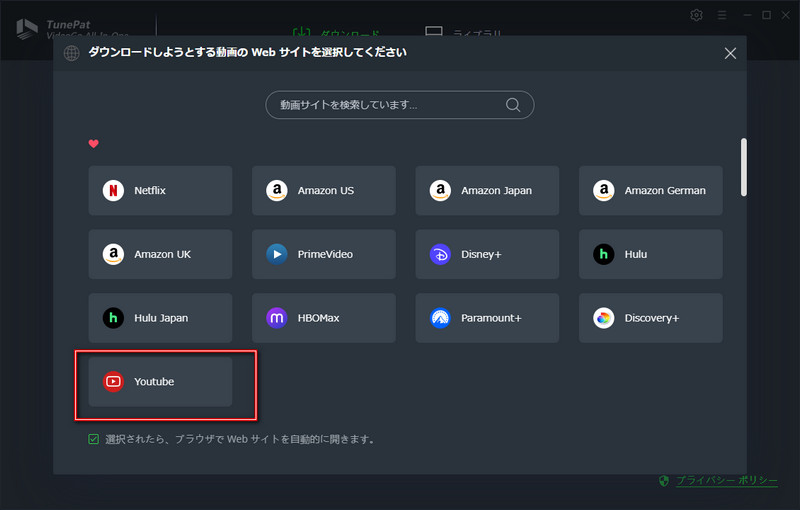Click the library tab icon behind dialog
Viewport: 800px width, 510px height.
434,31
